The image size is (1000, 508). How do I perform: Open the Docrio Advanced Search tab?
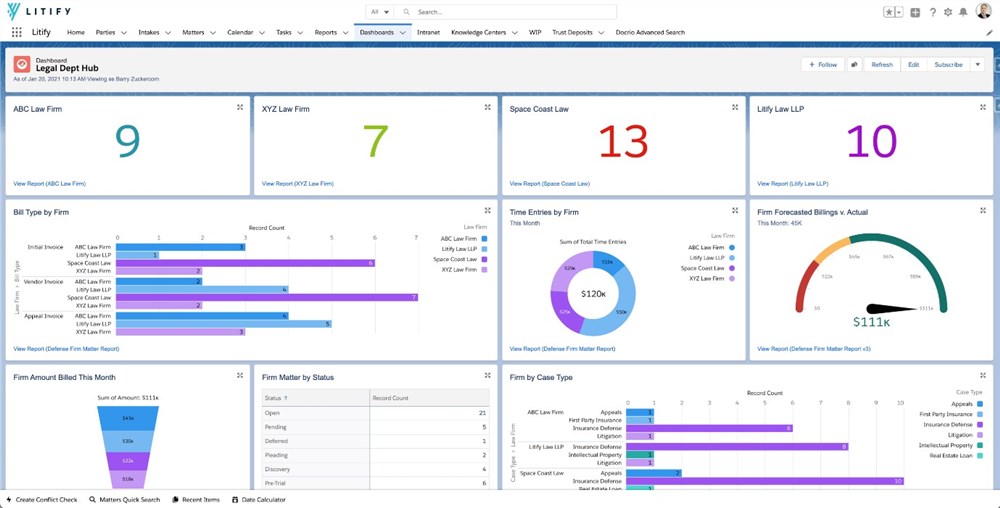pos(651,33)
